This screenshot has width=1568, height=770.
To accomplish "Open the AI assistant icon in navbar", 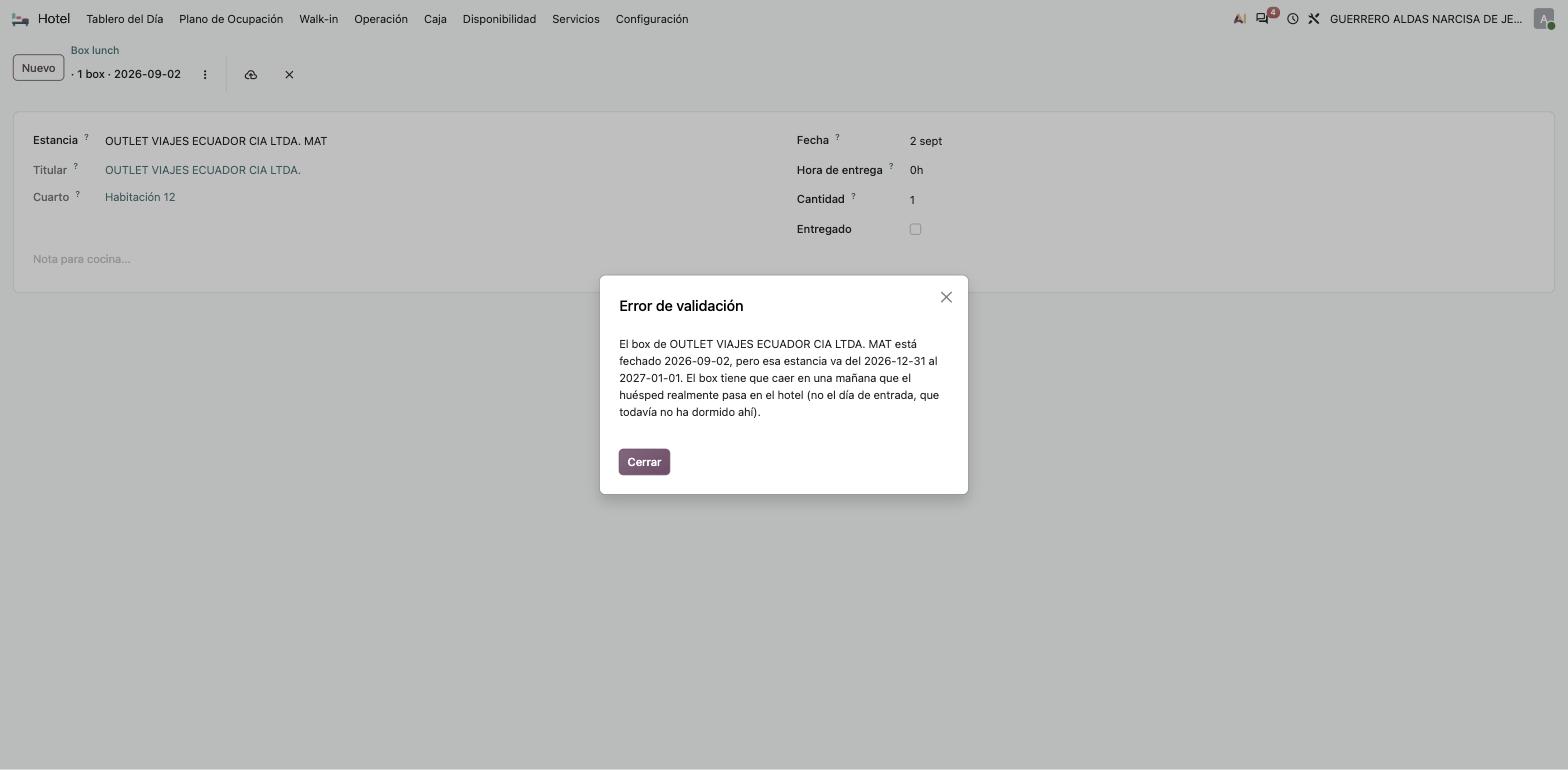I will click(1240, 19).
